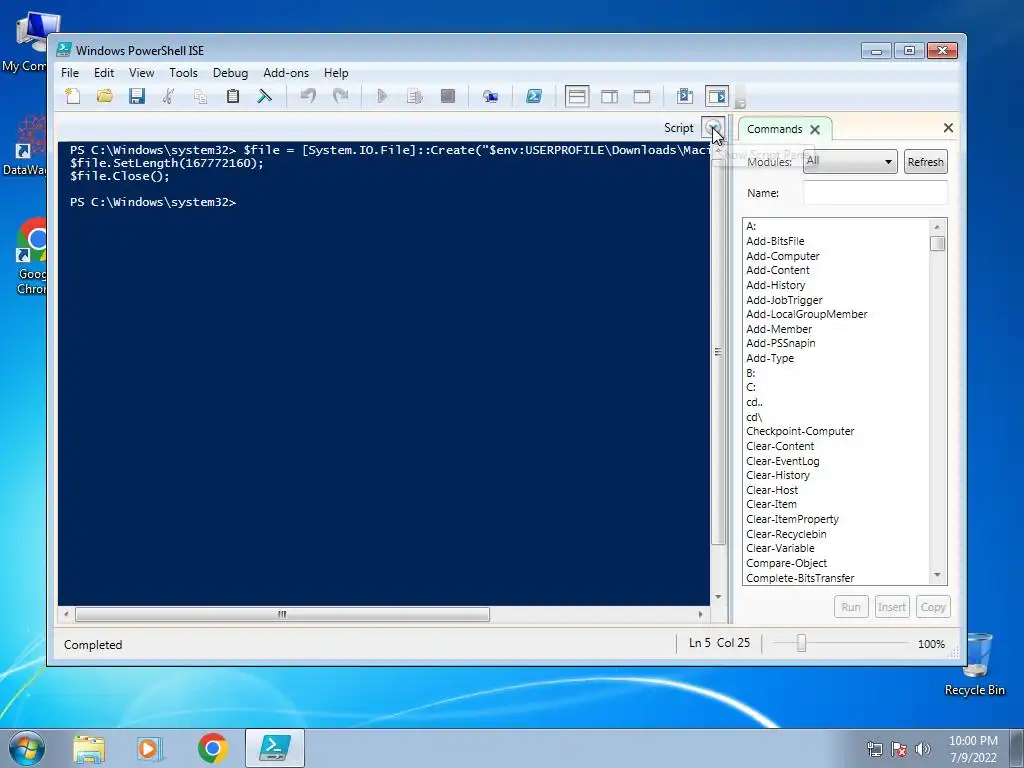
Task: Stop the operation with square icon
Action: pyautogui.click(x=447, y=97)
